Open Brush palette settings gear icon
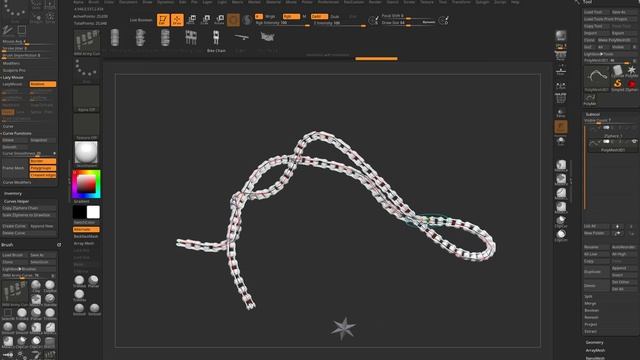 click(59, 245)
